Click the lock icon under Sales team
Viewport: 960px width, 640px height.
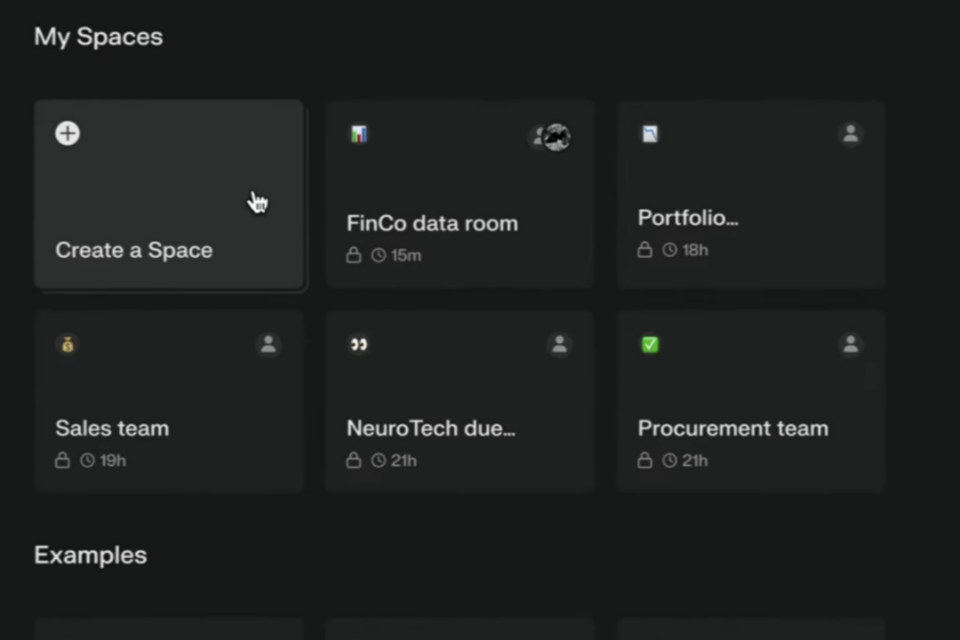pyautogui.click(x=62, y=461)
